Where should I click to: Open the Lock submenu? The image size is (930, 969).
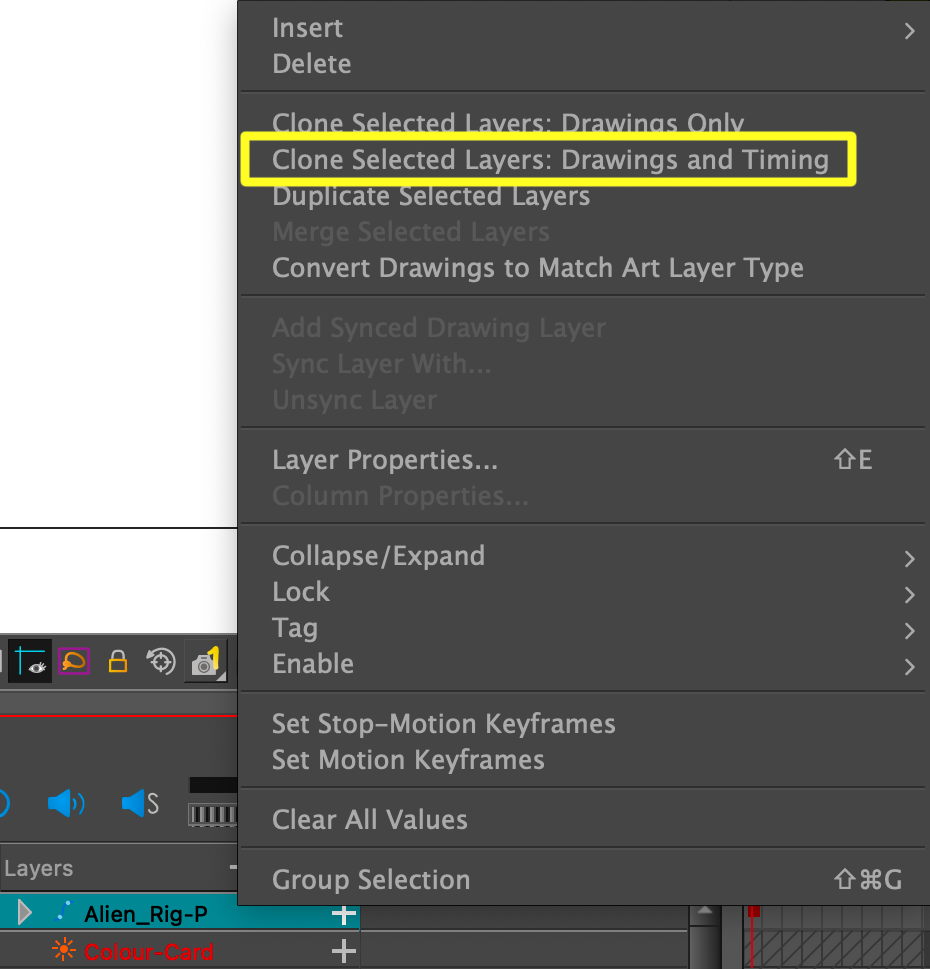click(301, 592)
